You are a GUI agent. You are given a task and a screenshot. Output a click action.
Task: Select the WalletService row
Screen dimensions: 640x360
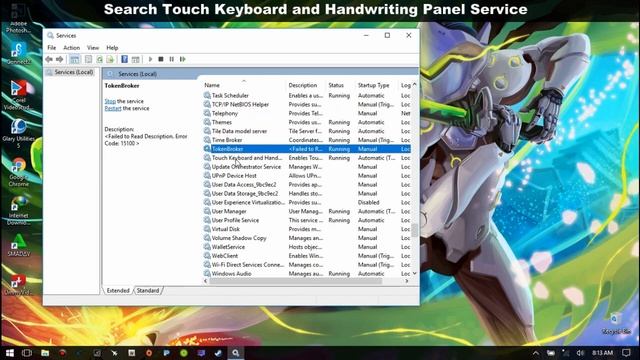(x=307, y=247)
